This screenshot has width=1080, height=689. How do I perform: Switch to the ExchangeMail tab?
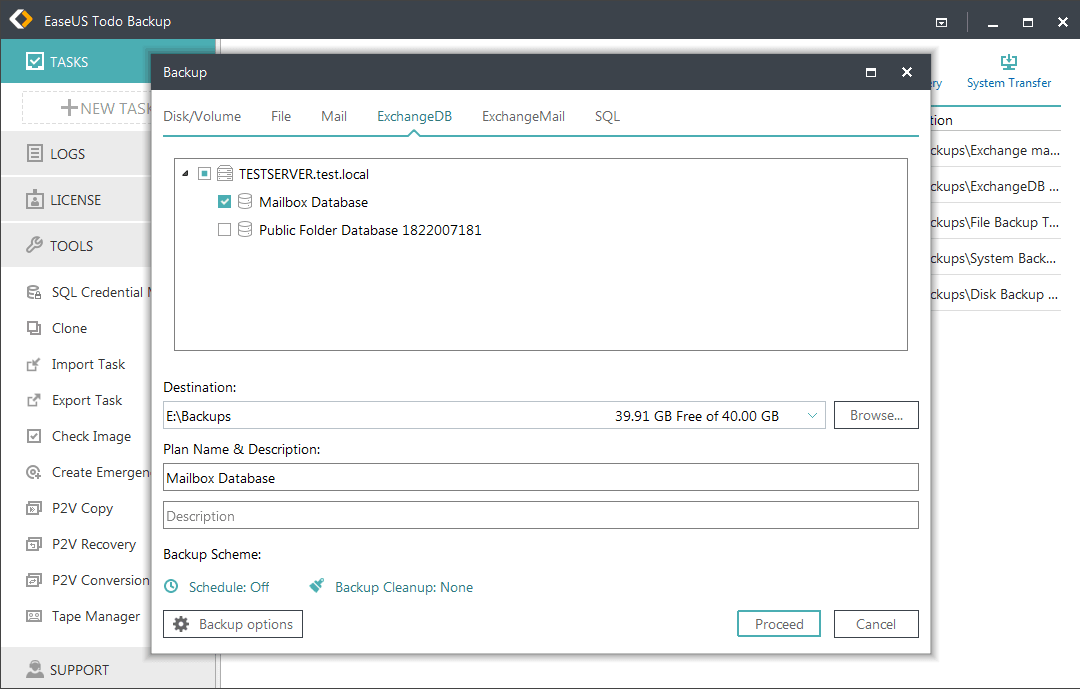tap(523, 116)
